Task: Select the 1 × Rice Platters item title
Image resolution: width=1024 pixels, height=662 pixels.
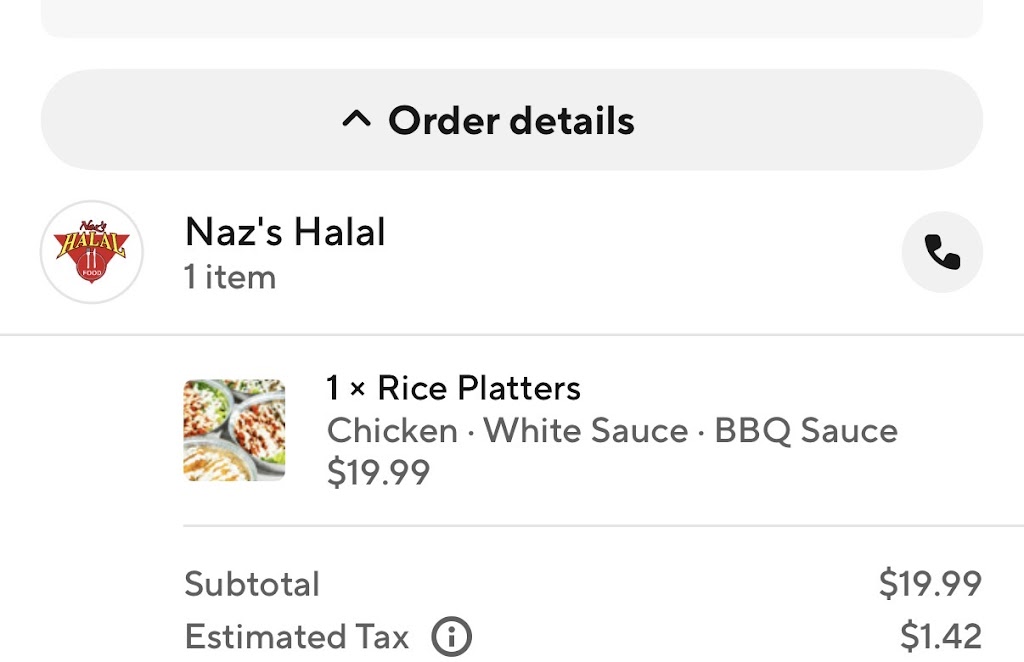Action: point(453,388)
